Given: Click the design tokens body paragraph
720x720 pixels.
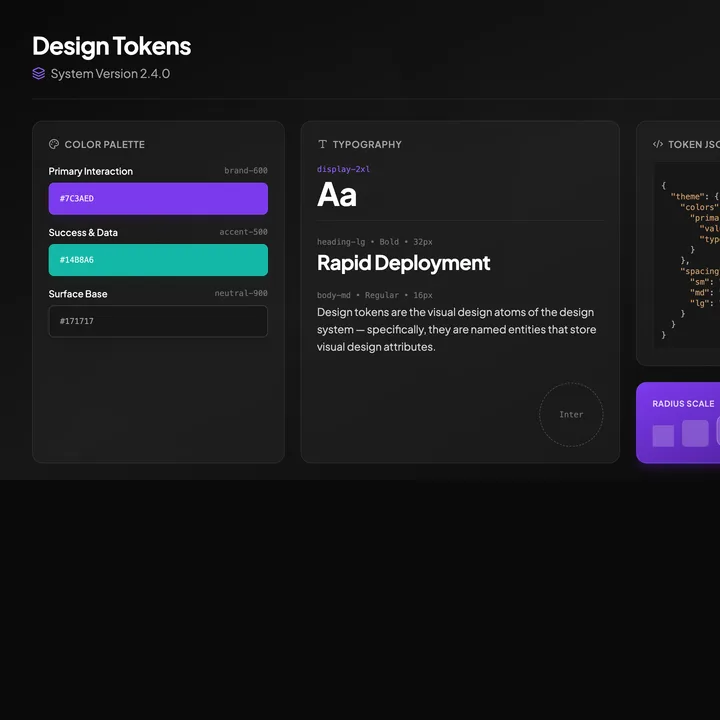Looking at the screenshot, I should click(x=456, y=329).
